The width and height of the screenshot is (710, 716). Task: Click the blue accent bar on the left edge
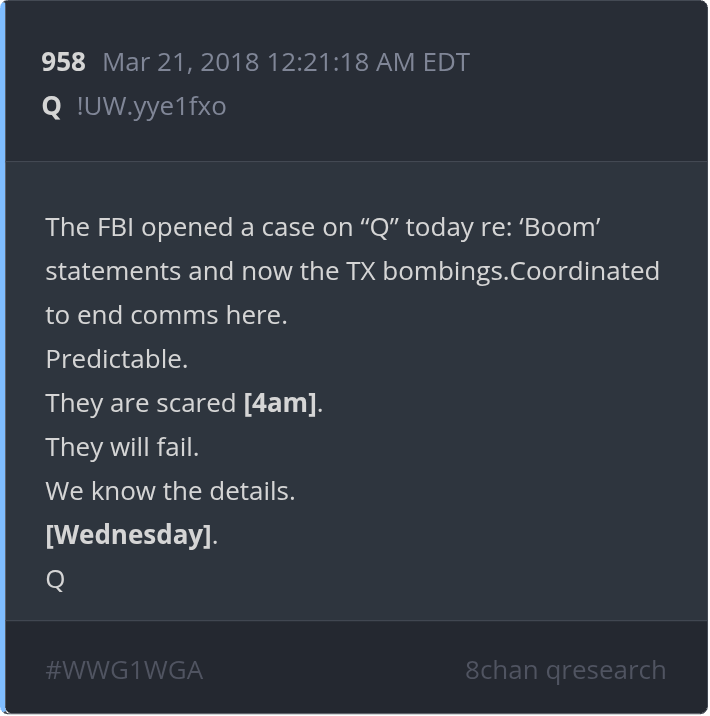[3, 358]
